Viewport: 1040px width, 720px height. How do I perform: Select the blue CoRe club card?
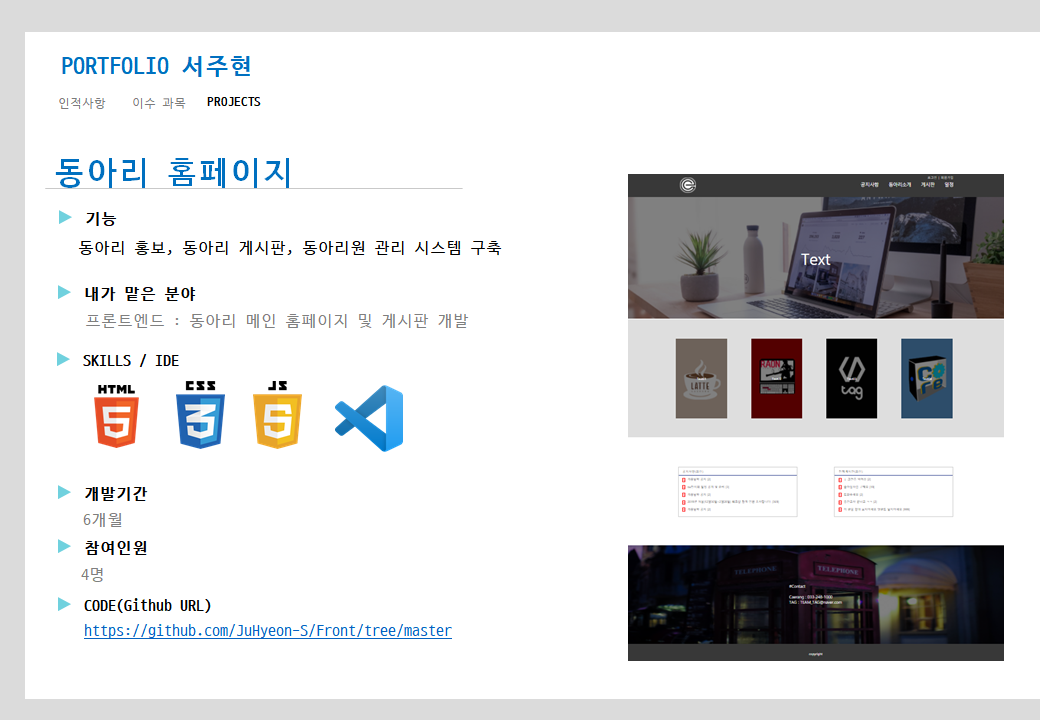point(927,379)
